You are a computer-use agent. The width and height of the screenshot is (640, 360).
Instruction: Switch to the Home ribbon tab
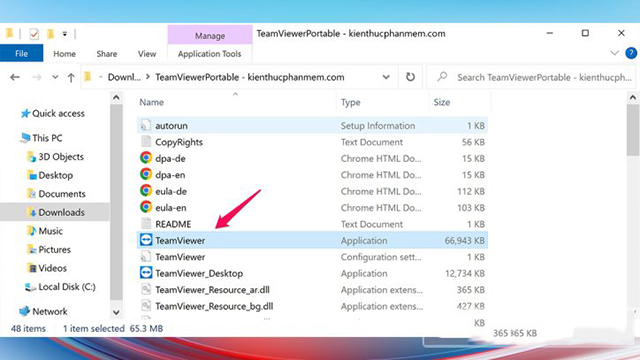(x=64, y=53)
